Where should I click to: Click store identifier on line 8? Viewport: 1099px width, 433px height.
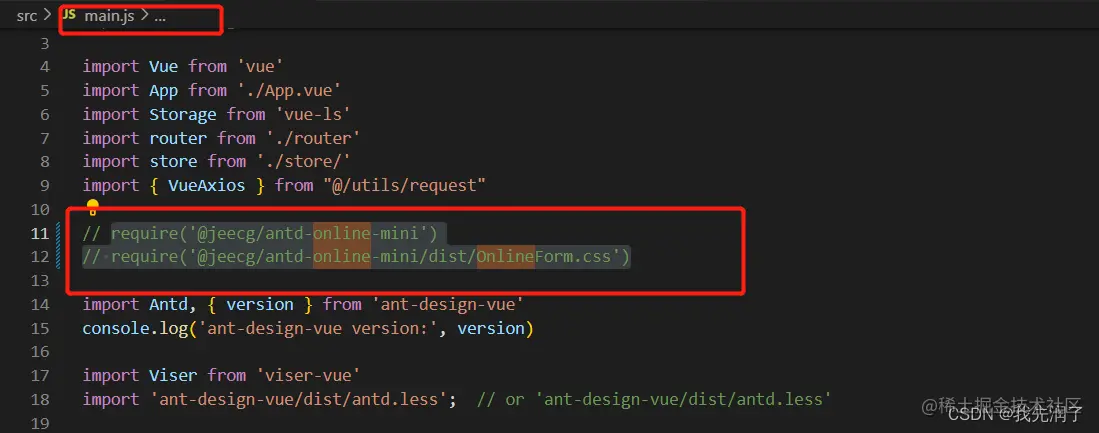(173, 161)
